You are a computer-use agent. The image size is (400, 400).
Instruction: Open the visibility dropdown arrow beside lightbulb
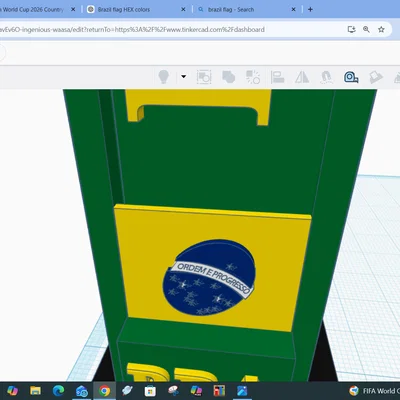pyautogui.click(x=183, y=76)
